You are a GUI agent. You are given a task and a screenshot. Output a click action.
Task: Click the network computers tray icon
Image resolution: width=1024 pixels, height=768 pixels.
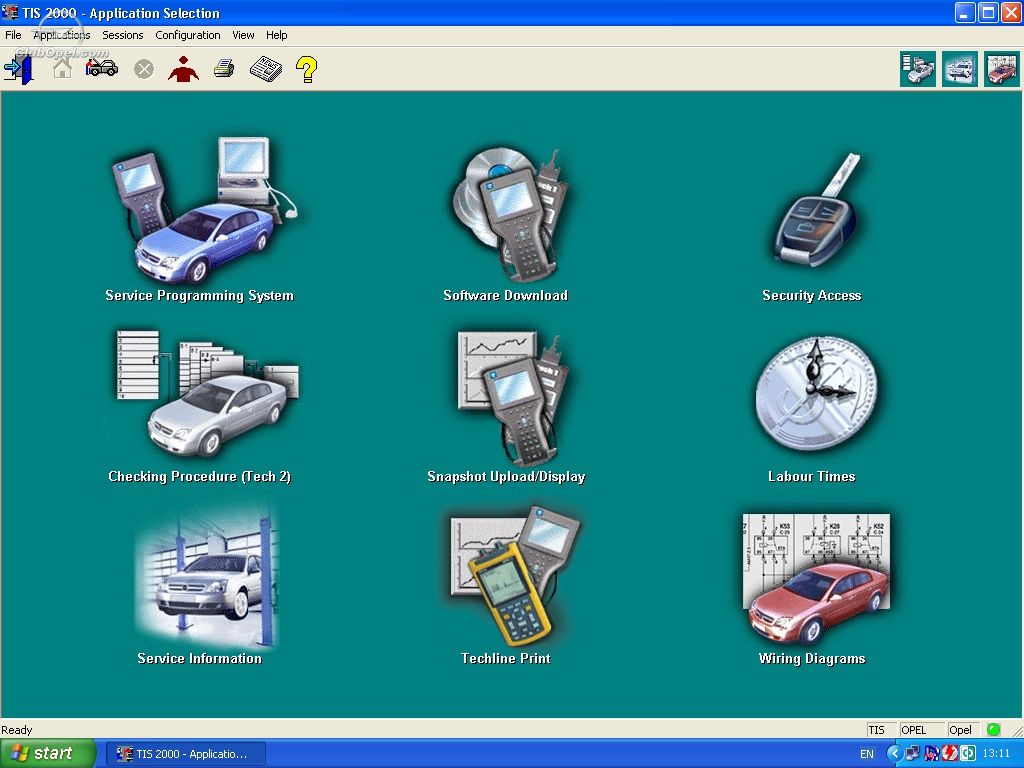[912, 754]
